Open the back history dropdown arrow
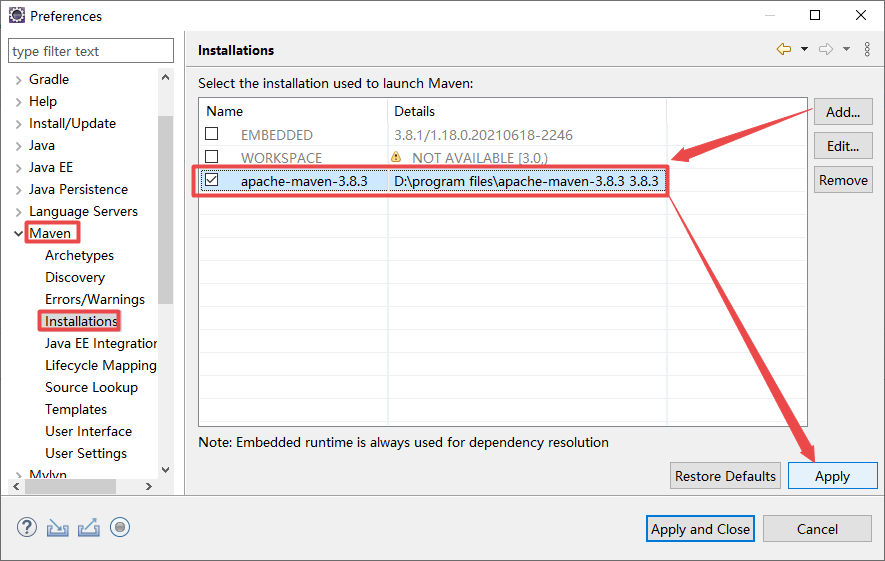 [804, 49]
